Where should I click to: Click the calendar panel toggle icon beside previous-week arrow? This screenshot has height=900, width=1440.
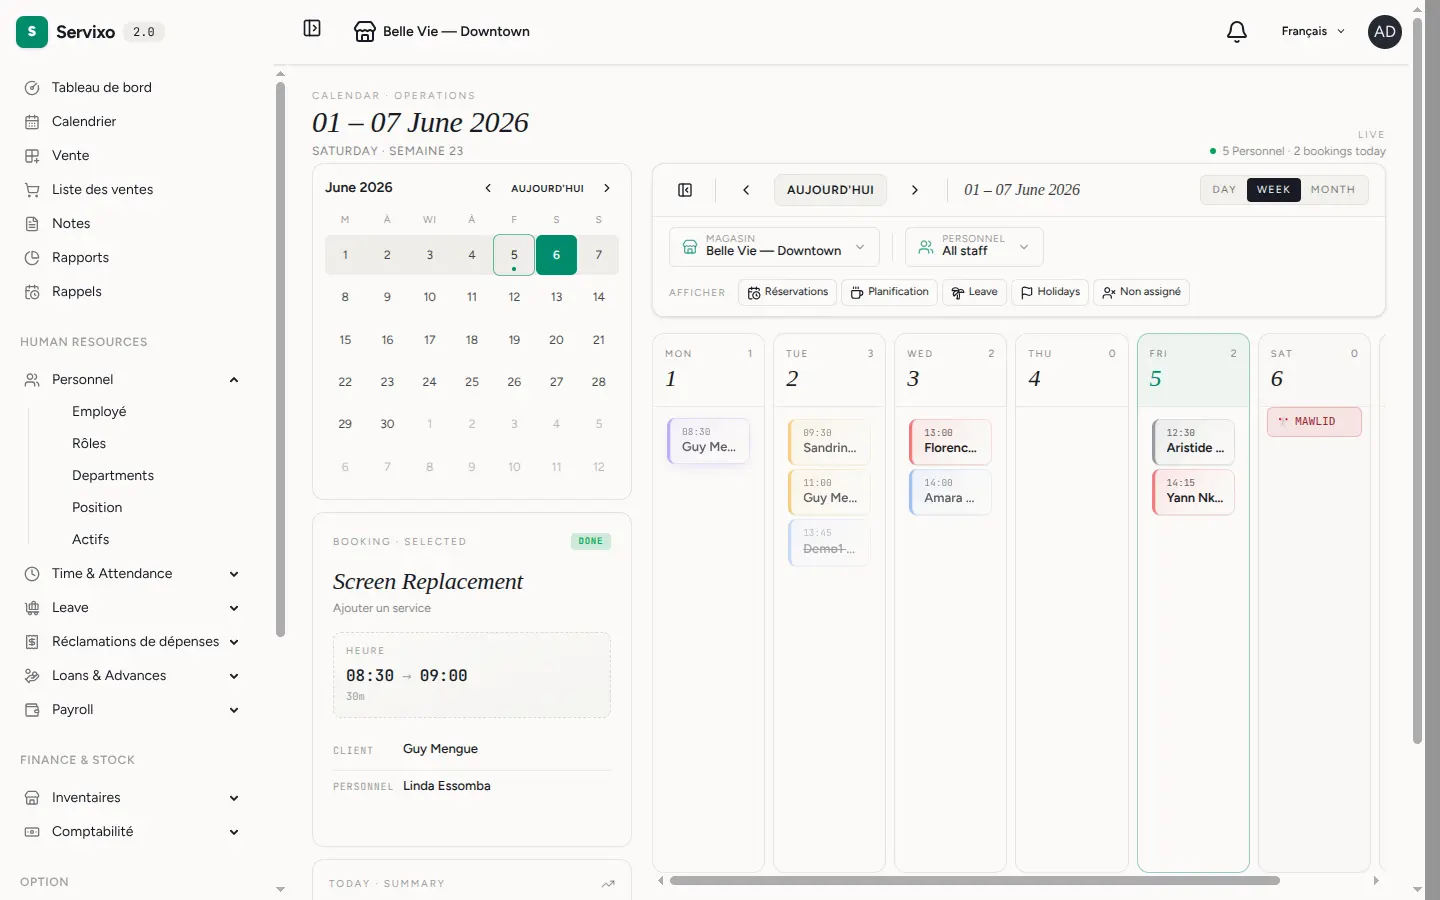[685, 190]
